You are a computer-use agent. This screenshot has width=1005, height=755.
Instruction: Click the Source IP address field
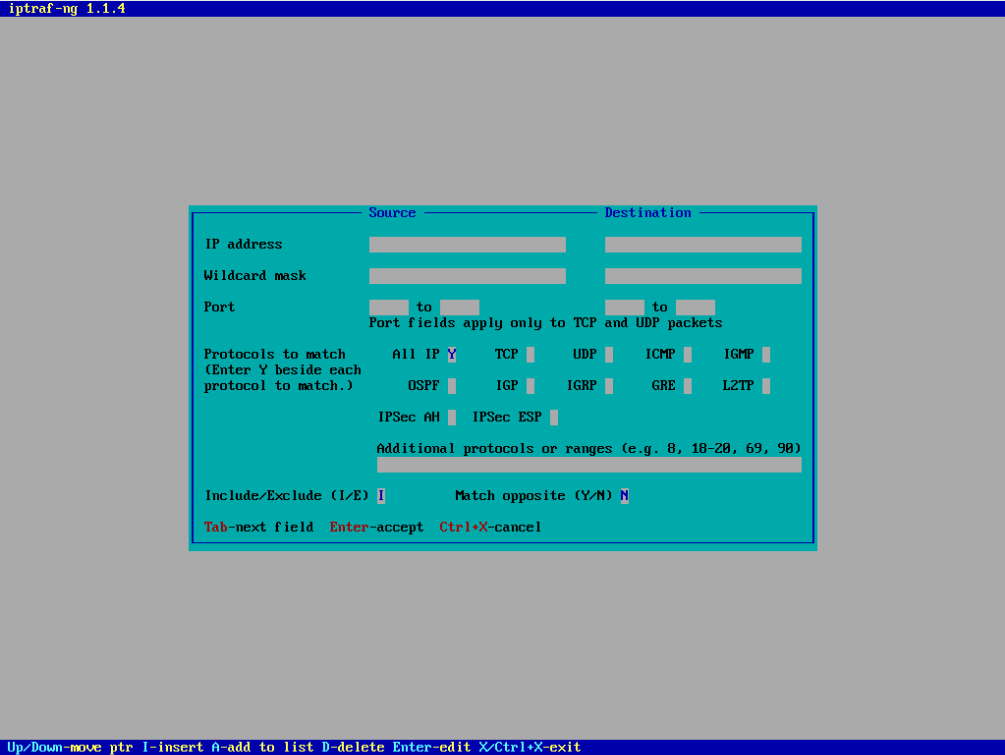pos(467,245)
